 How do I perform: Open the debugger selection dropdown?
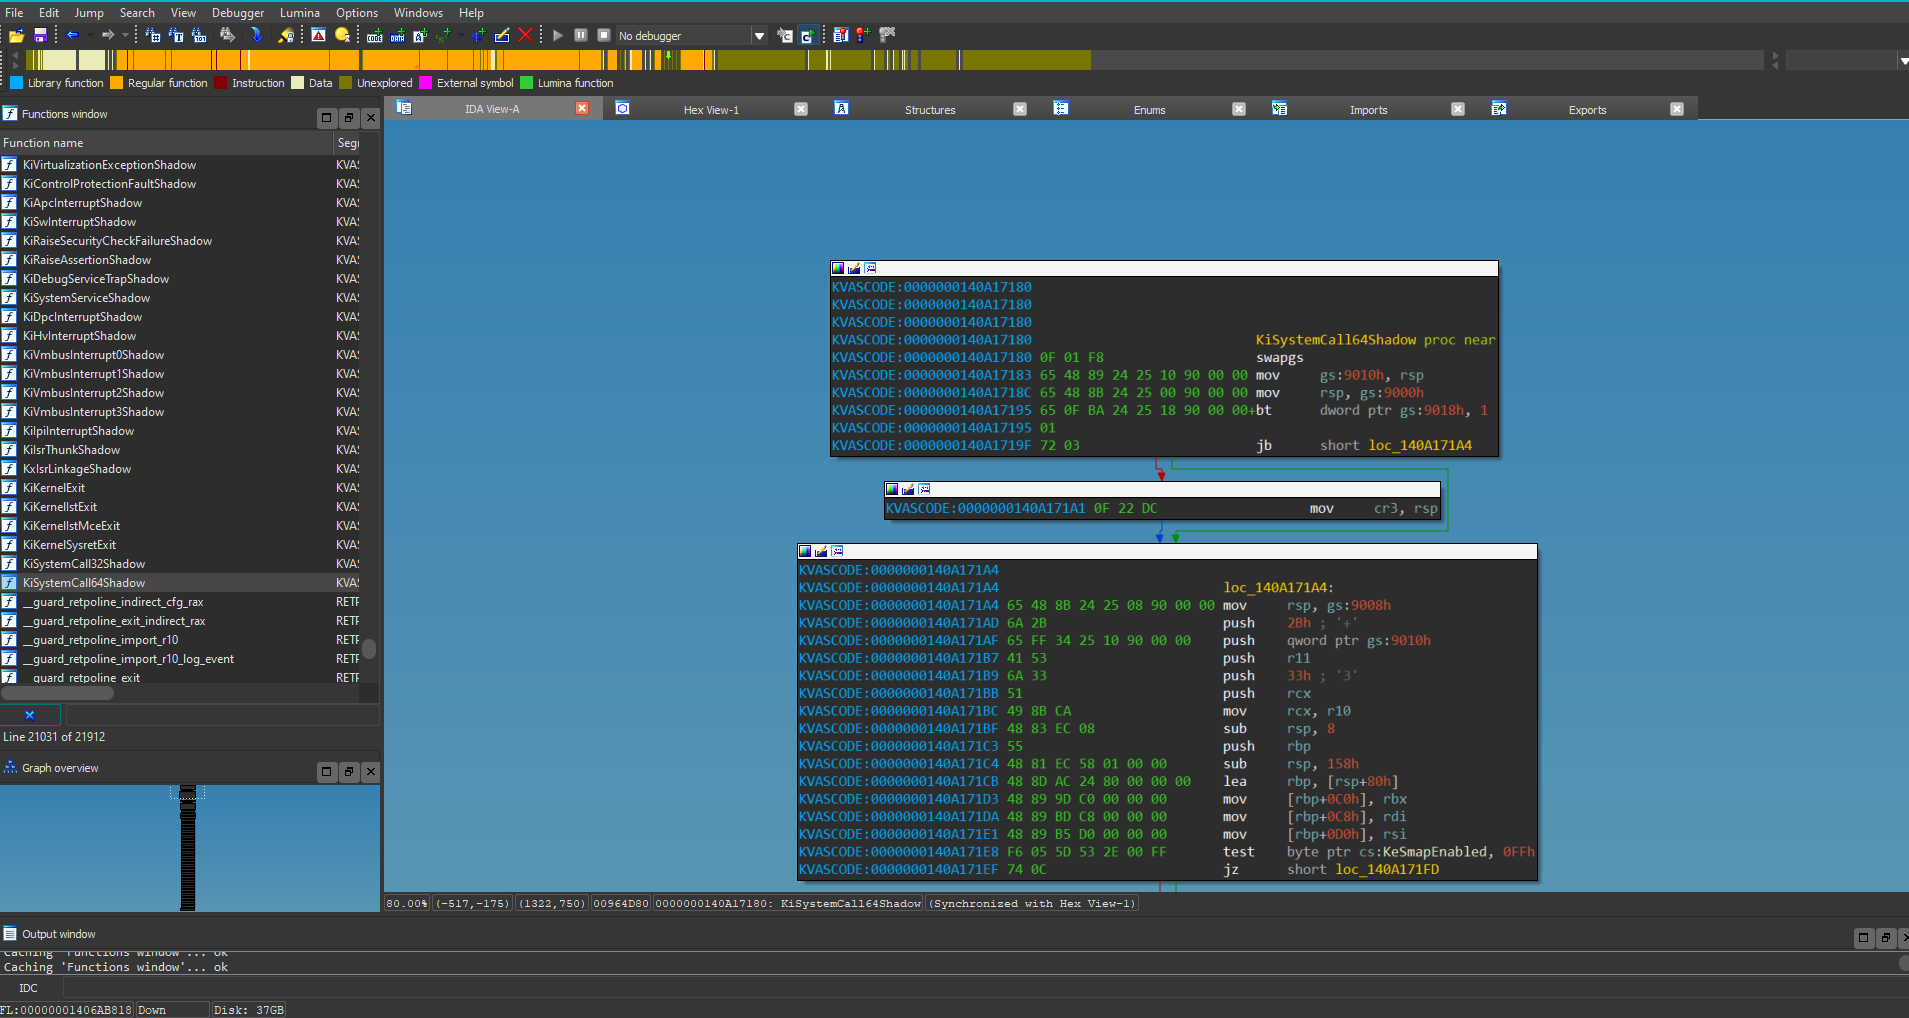[759, 36]
